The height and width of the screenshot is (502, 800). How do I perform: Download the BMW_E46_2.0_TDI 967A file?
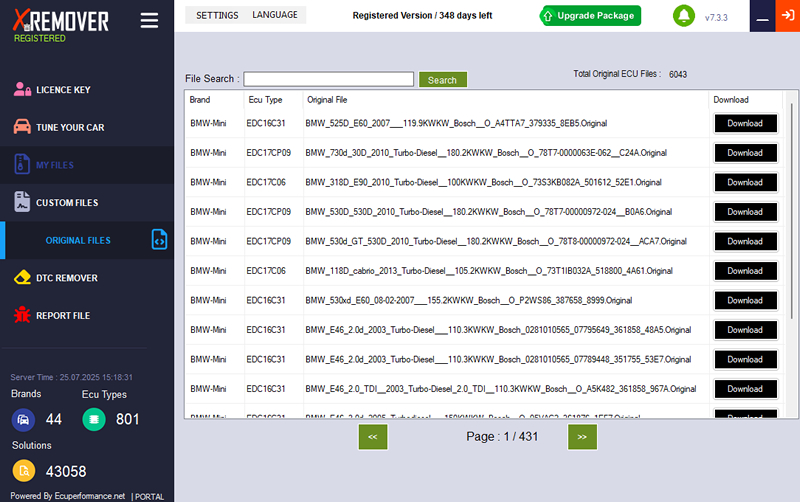point(745,389)
